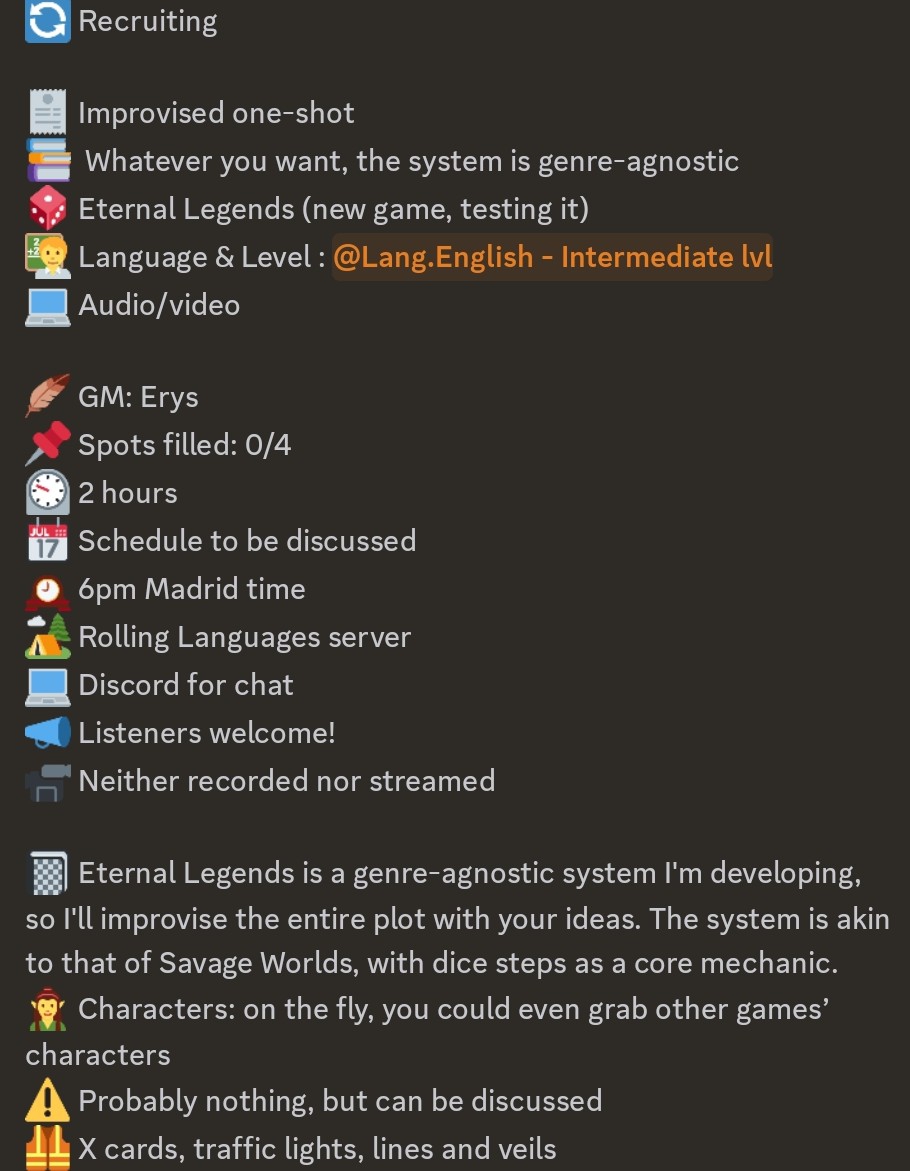
Task: Click the video camera emoji by Neither recorded
Action: coord(48,782)
